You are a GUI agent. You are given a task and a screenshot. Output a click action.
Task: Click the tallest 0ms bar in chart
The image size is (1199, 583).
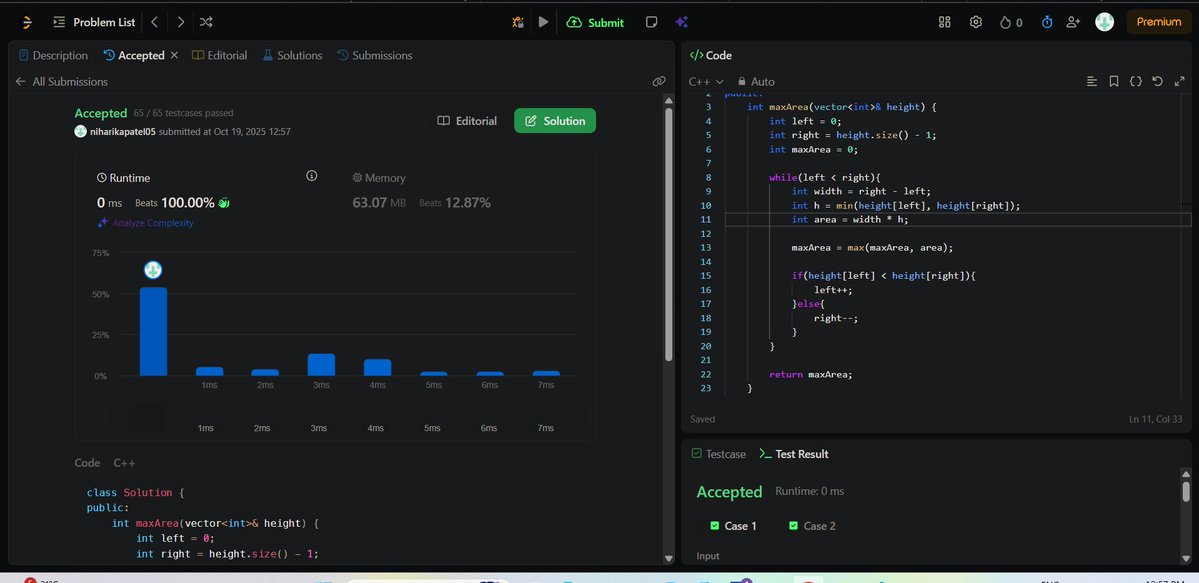(x=153, y=331)
